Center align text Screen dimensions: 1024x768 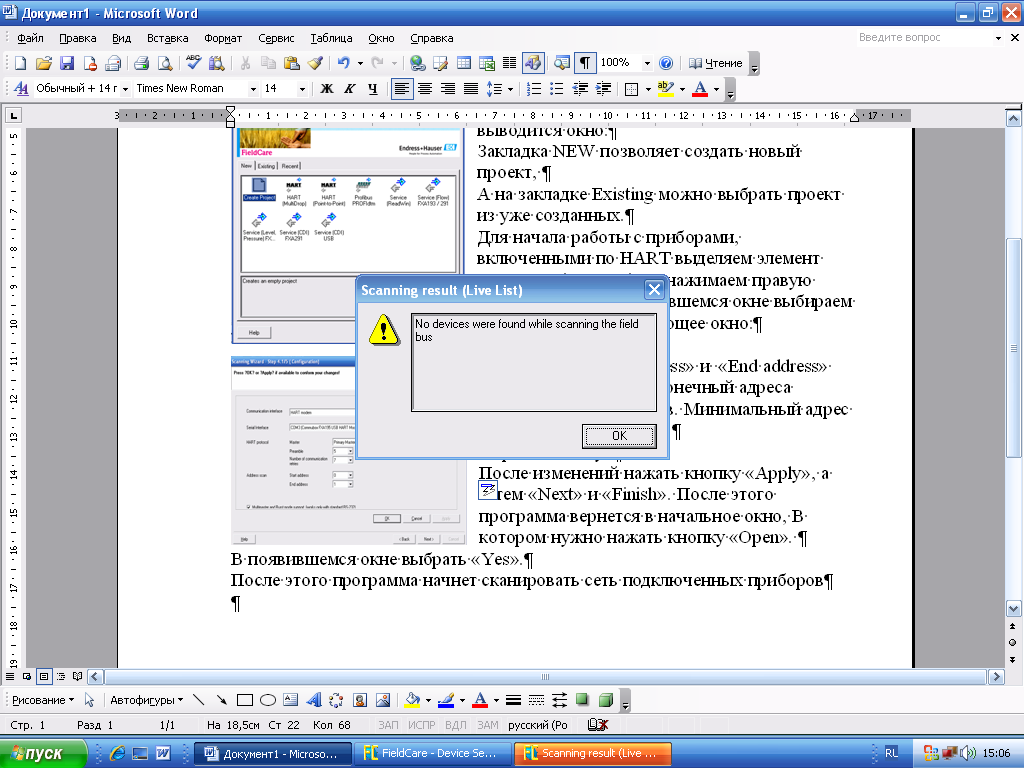pos(424,88)
